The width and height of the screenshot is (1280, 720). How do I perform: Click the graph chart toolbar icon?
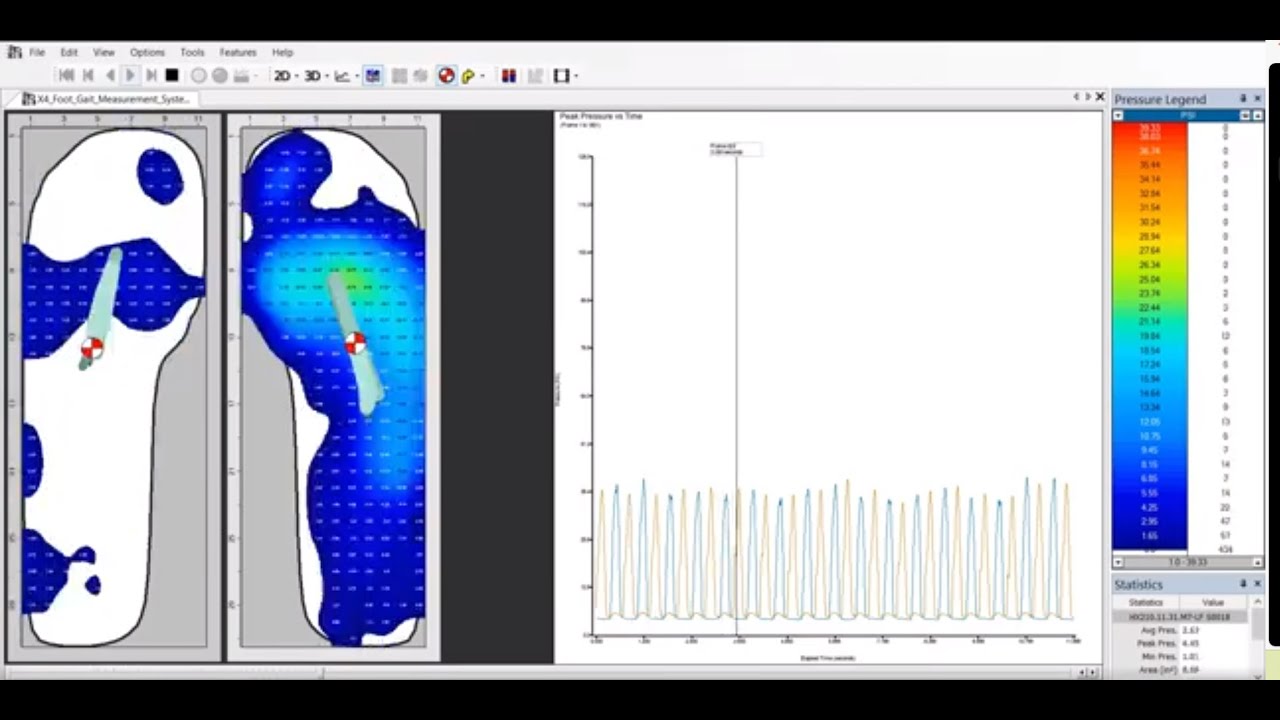(342, 76)
